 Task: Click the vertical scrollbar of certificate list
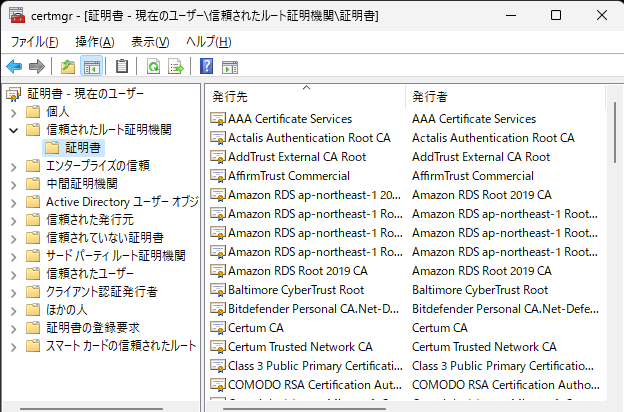615,132
